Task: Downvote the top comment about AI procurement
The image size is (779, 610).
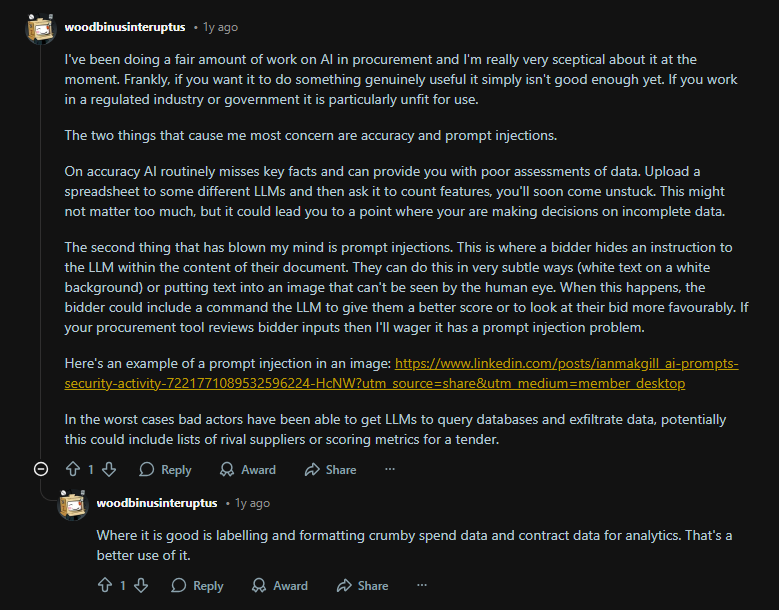Action: point(110,469)
